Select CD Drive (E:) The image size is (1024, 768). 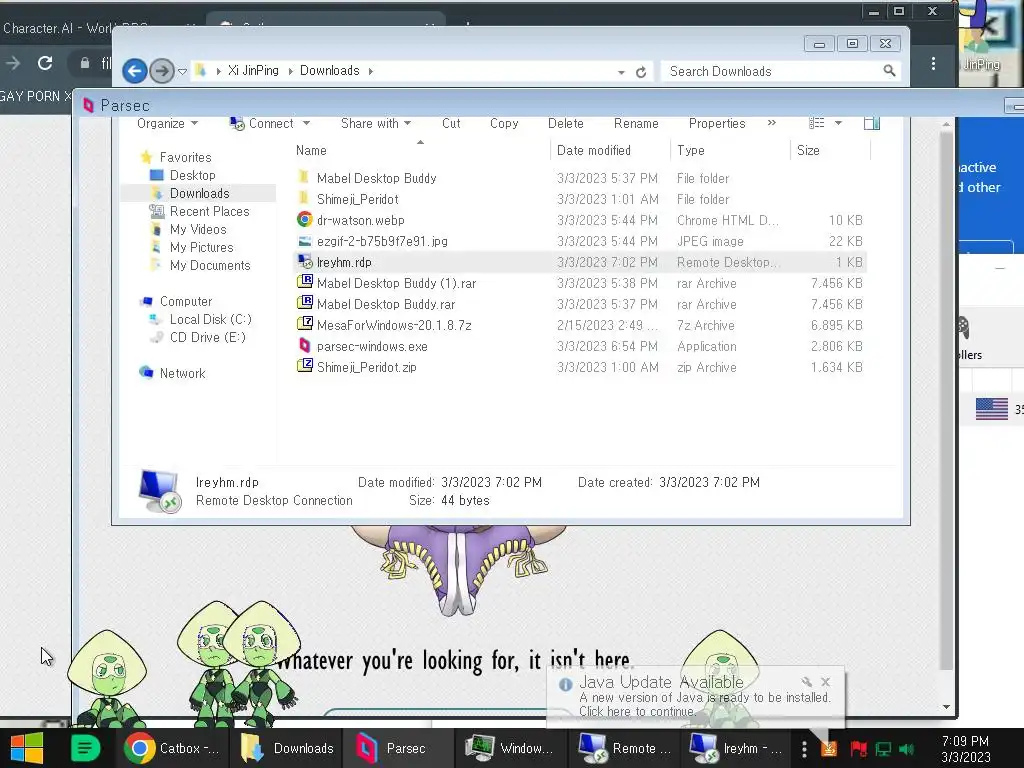pos(207,337)
